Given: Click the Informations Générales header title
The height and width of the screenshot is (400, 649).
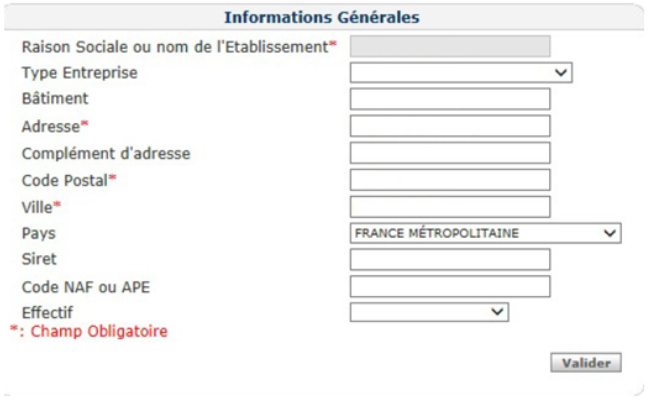Looking at the screenshot, I should pyautogui.click(x=321, y=17).
